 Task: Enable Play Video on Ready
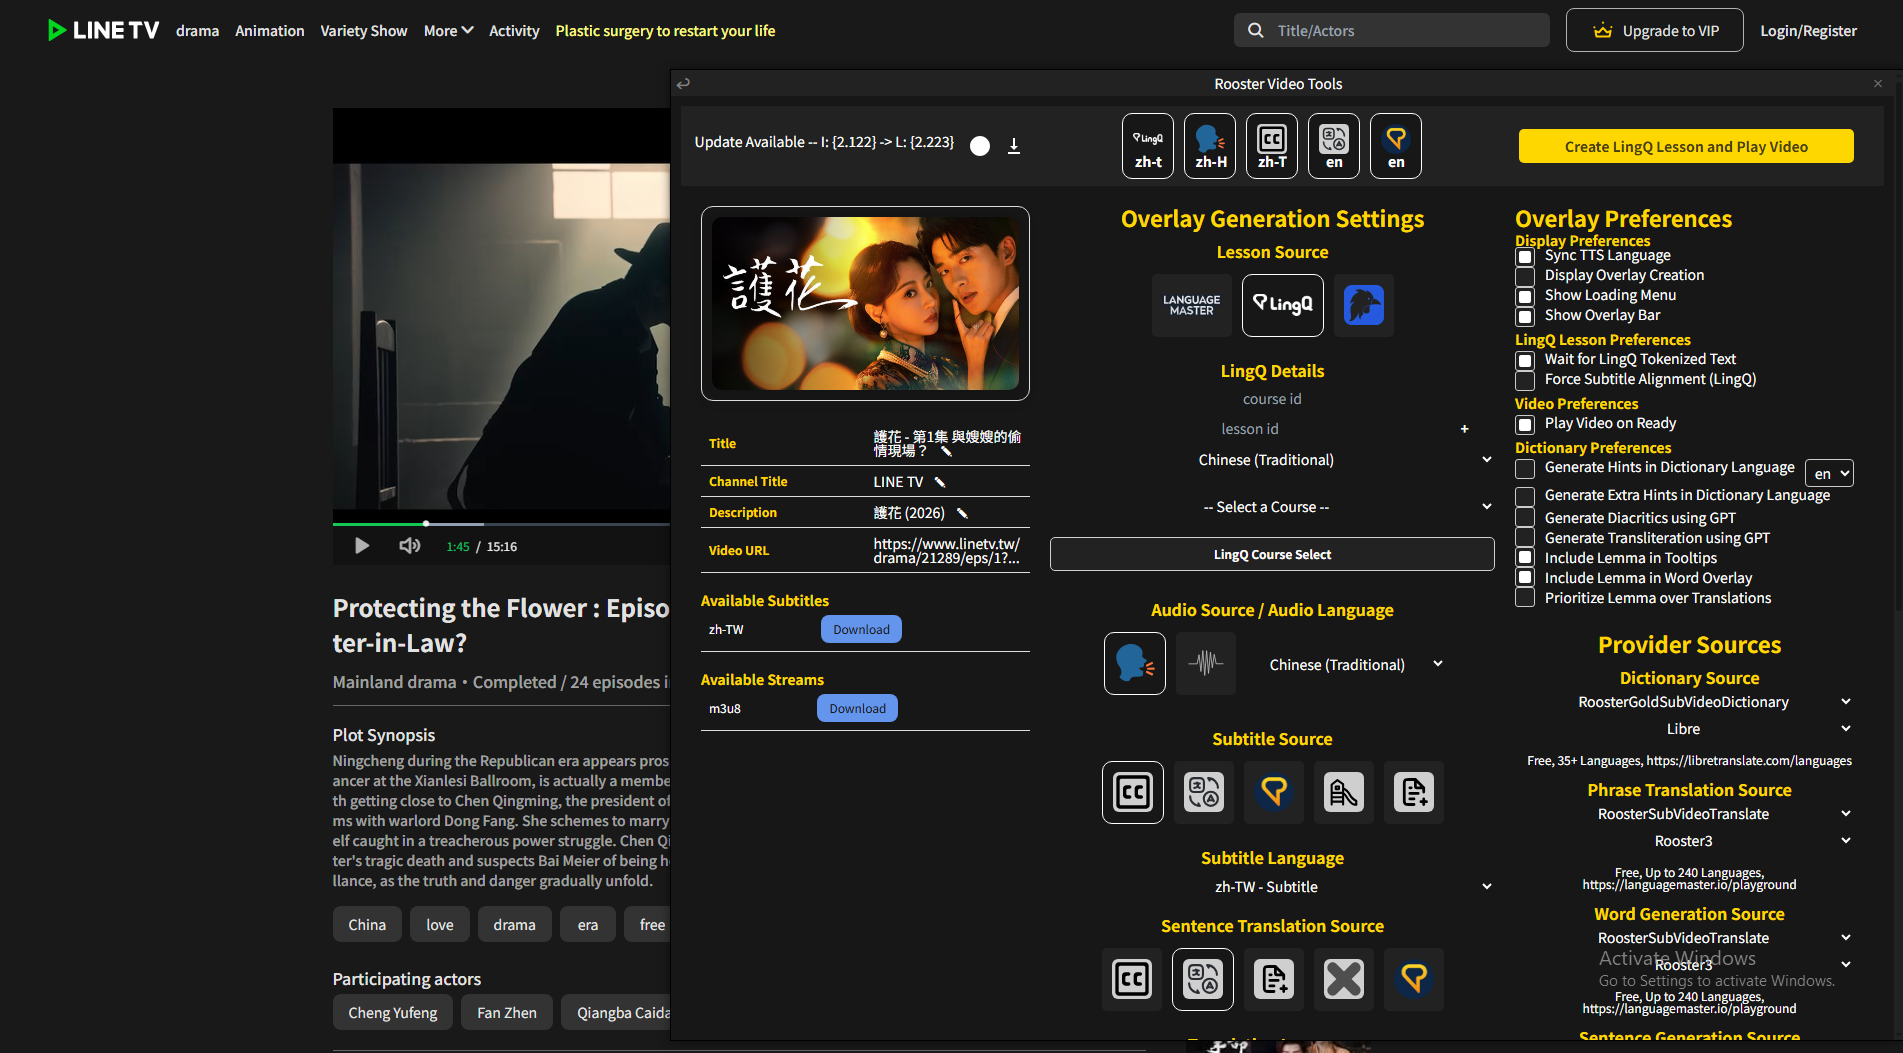[1525, 425]
